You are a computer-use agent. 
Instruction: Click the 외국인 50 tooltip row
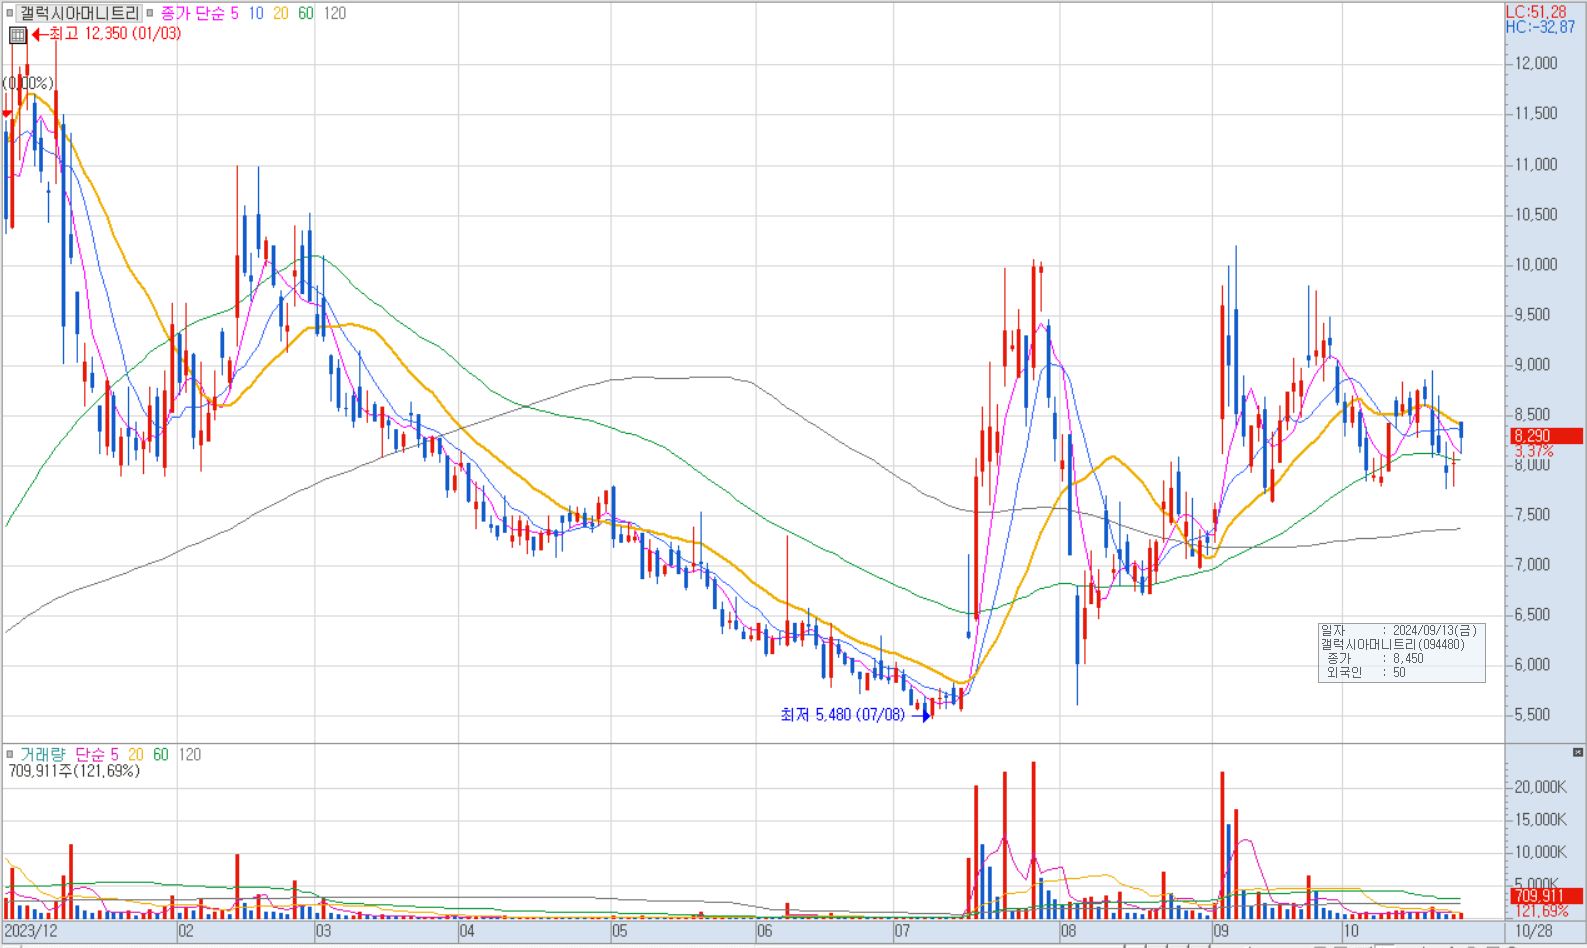[x=1366, y=672]
